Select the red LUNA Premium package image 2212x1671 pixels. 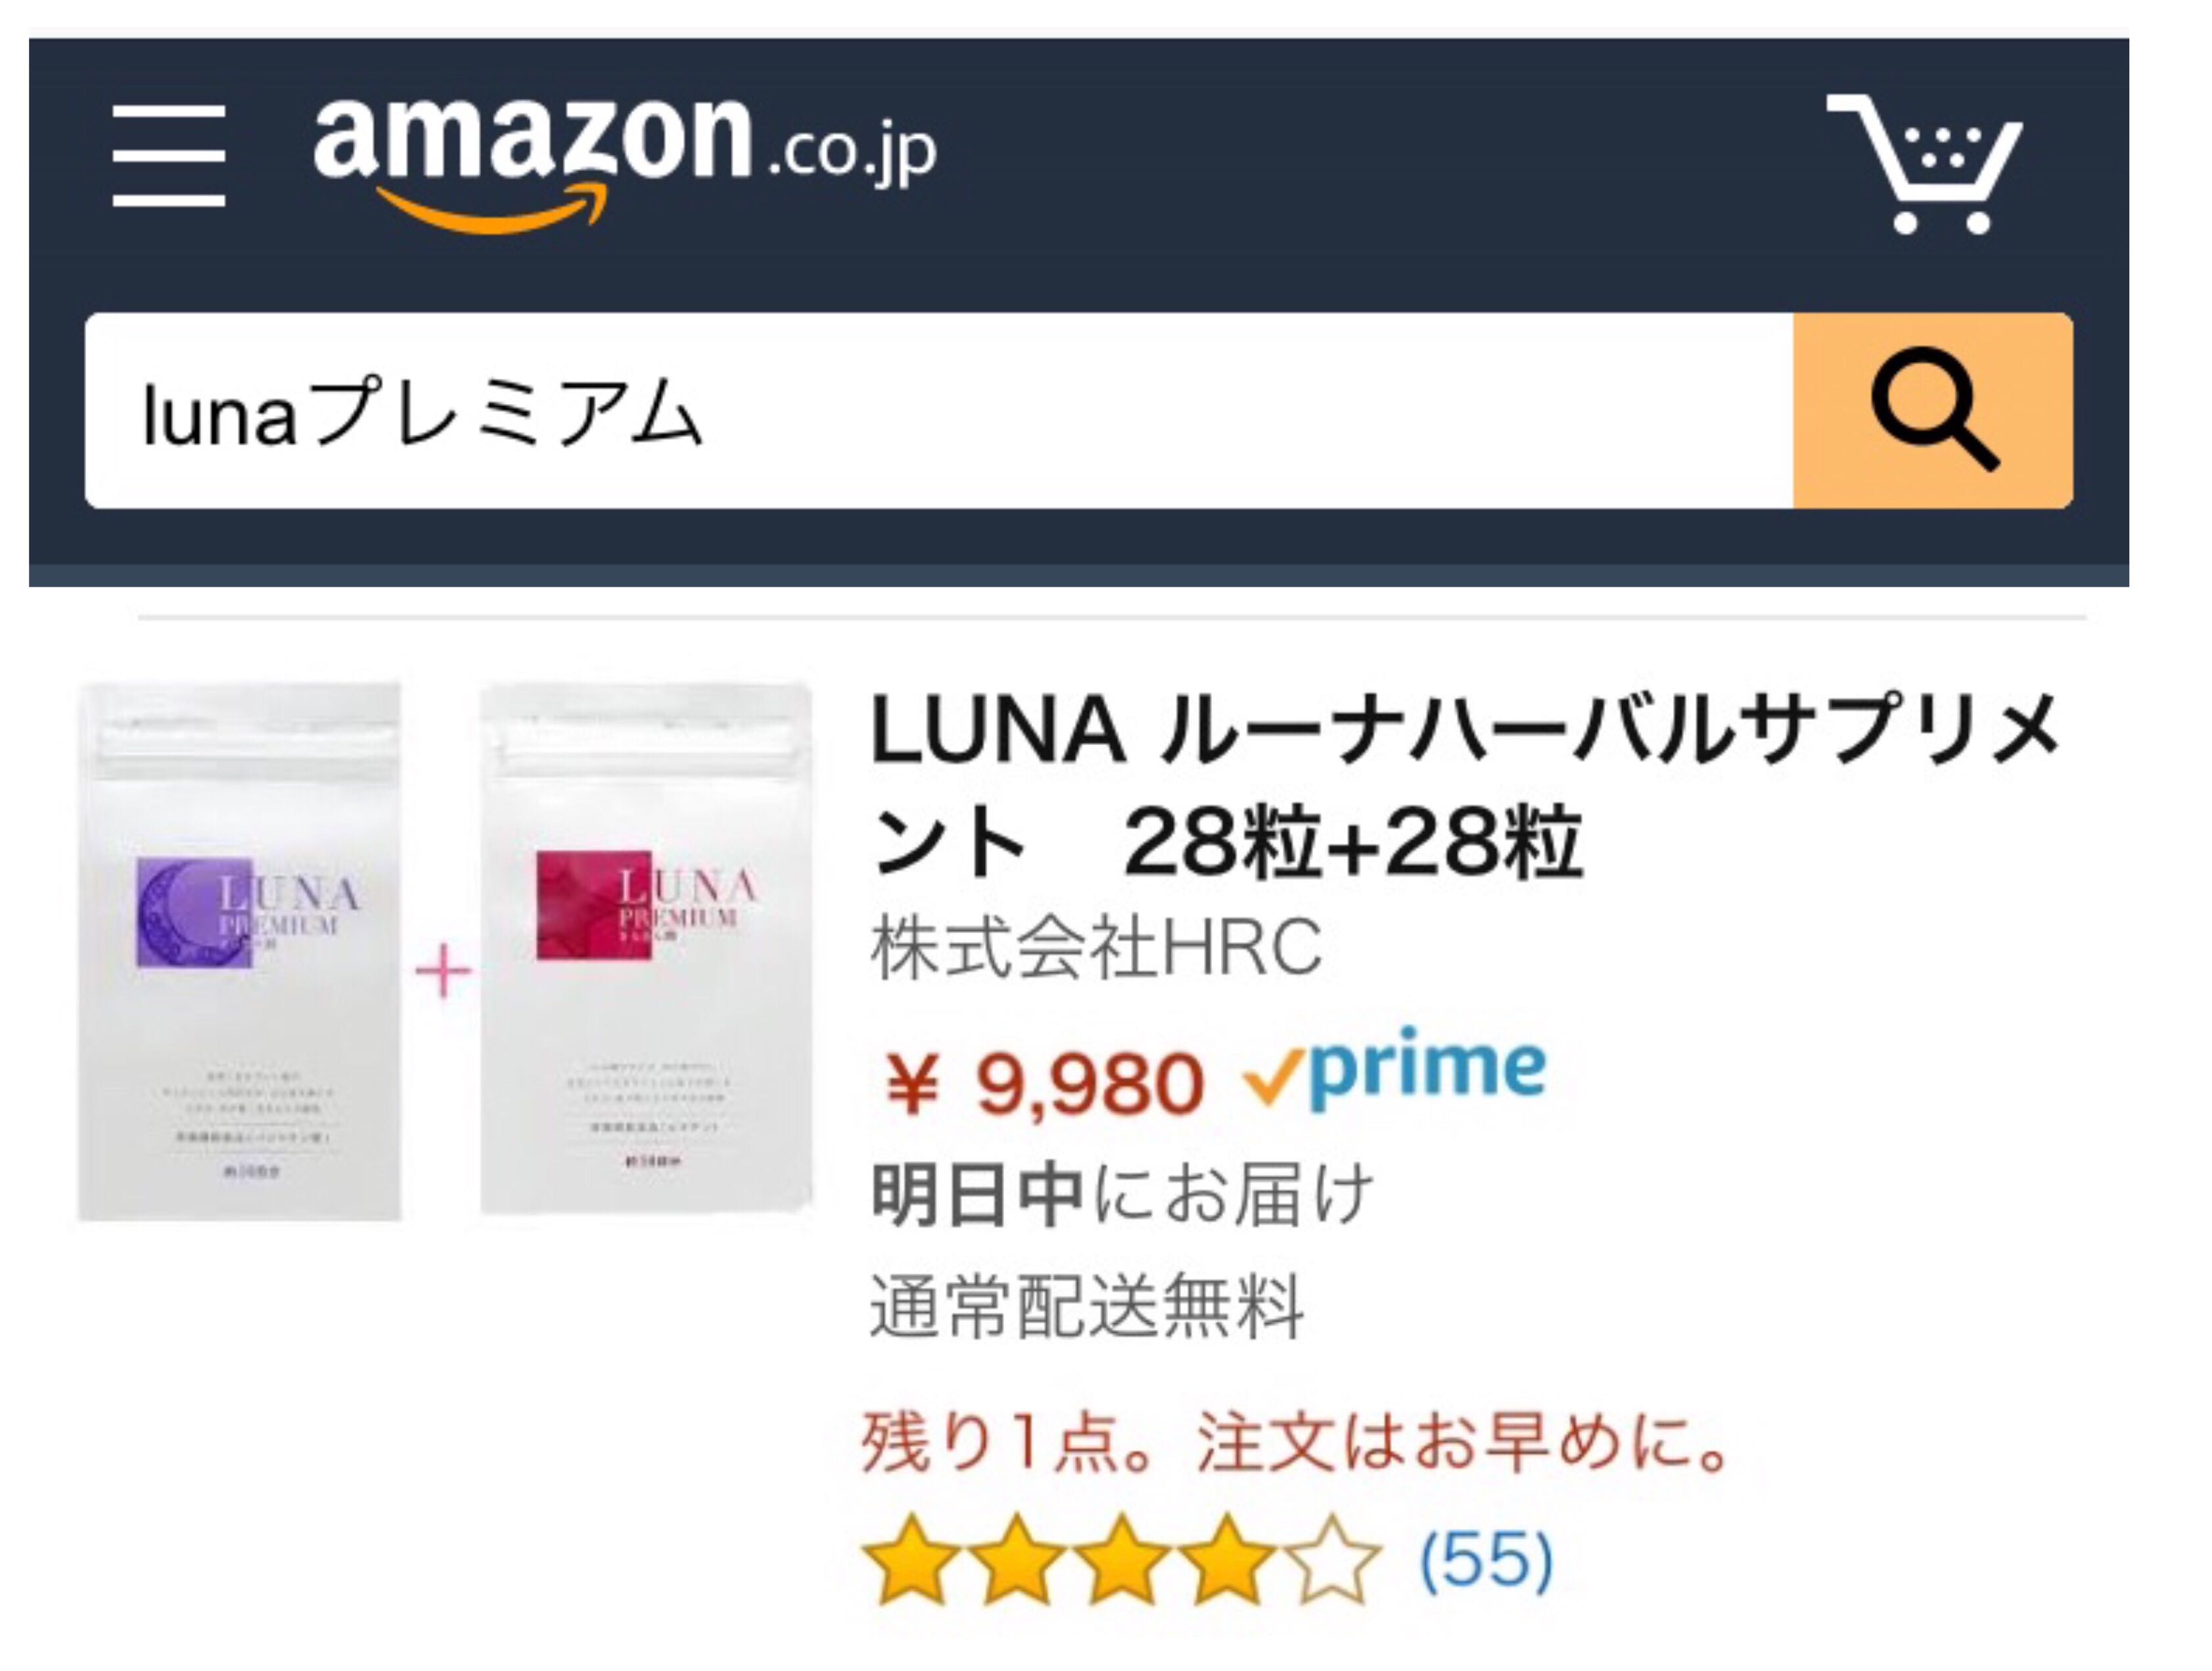pyautogui.click(x=647, y=949)
